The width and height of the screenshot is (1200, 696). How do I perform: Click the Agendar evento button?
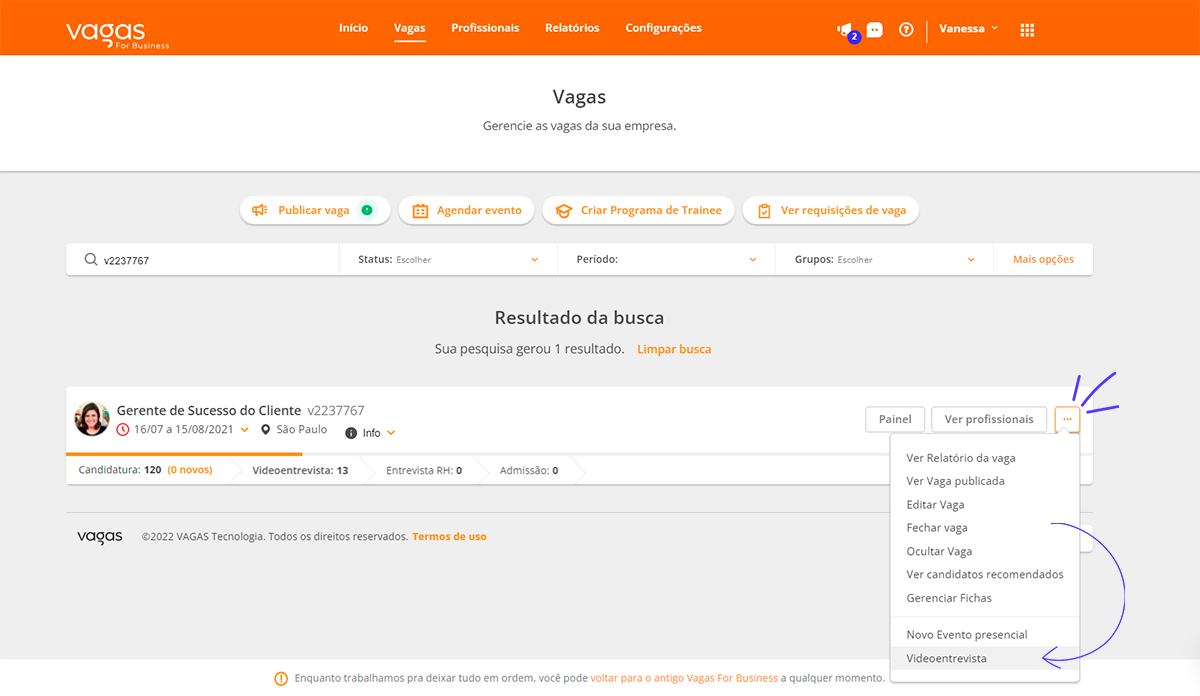[466, 210]
